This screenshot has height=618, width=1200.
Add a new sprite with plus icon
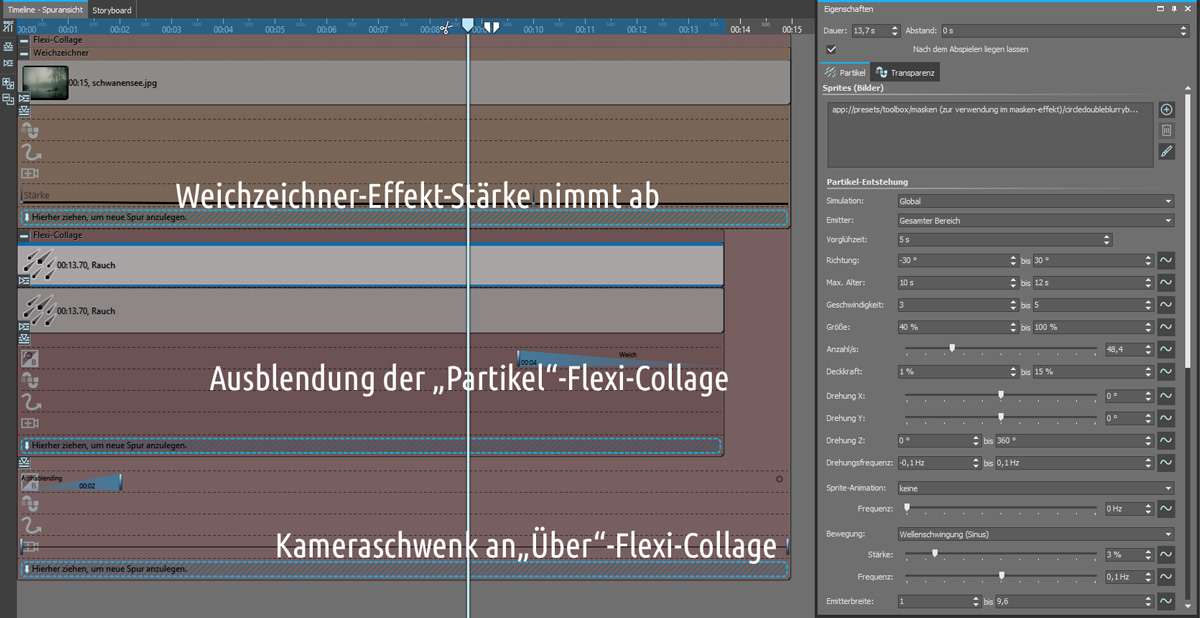pyautogui.click(x=1166, y=110)
